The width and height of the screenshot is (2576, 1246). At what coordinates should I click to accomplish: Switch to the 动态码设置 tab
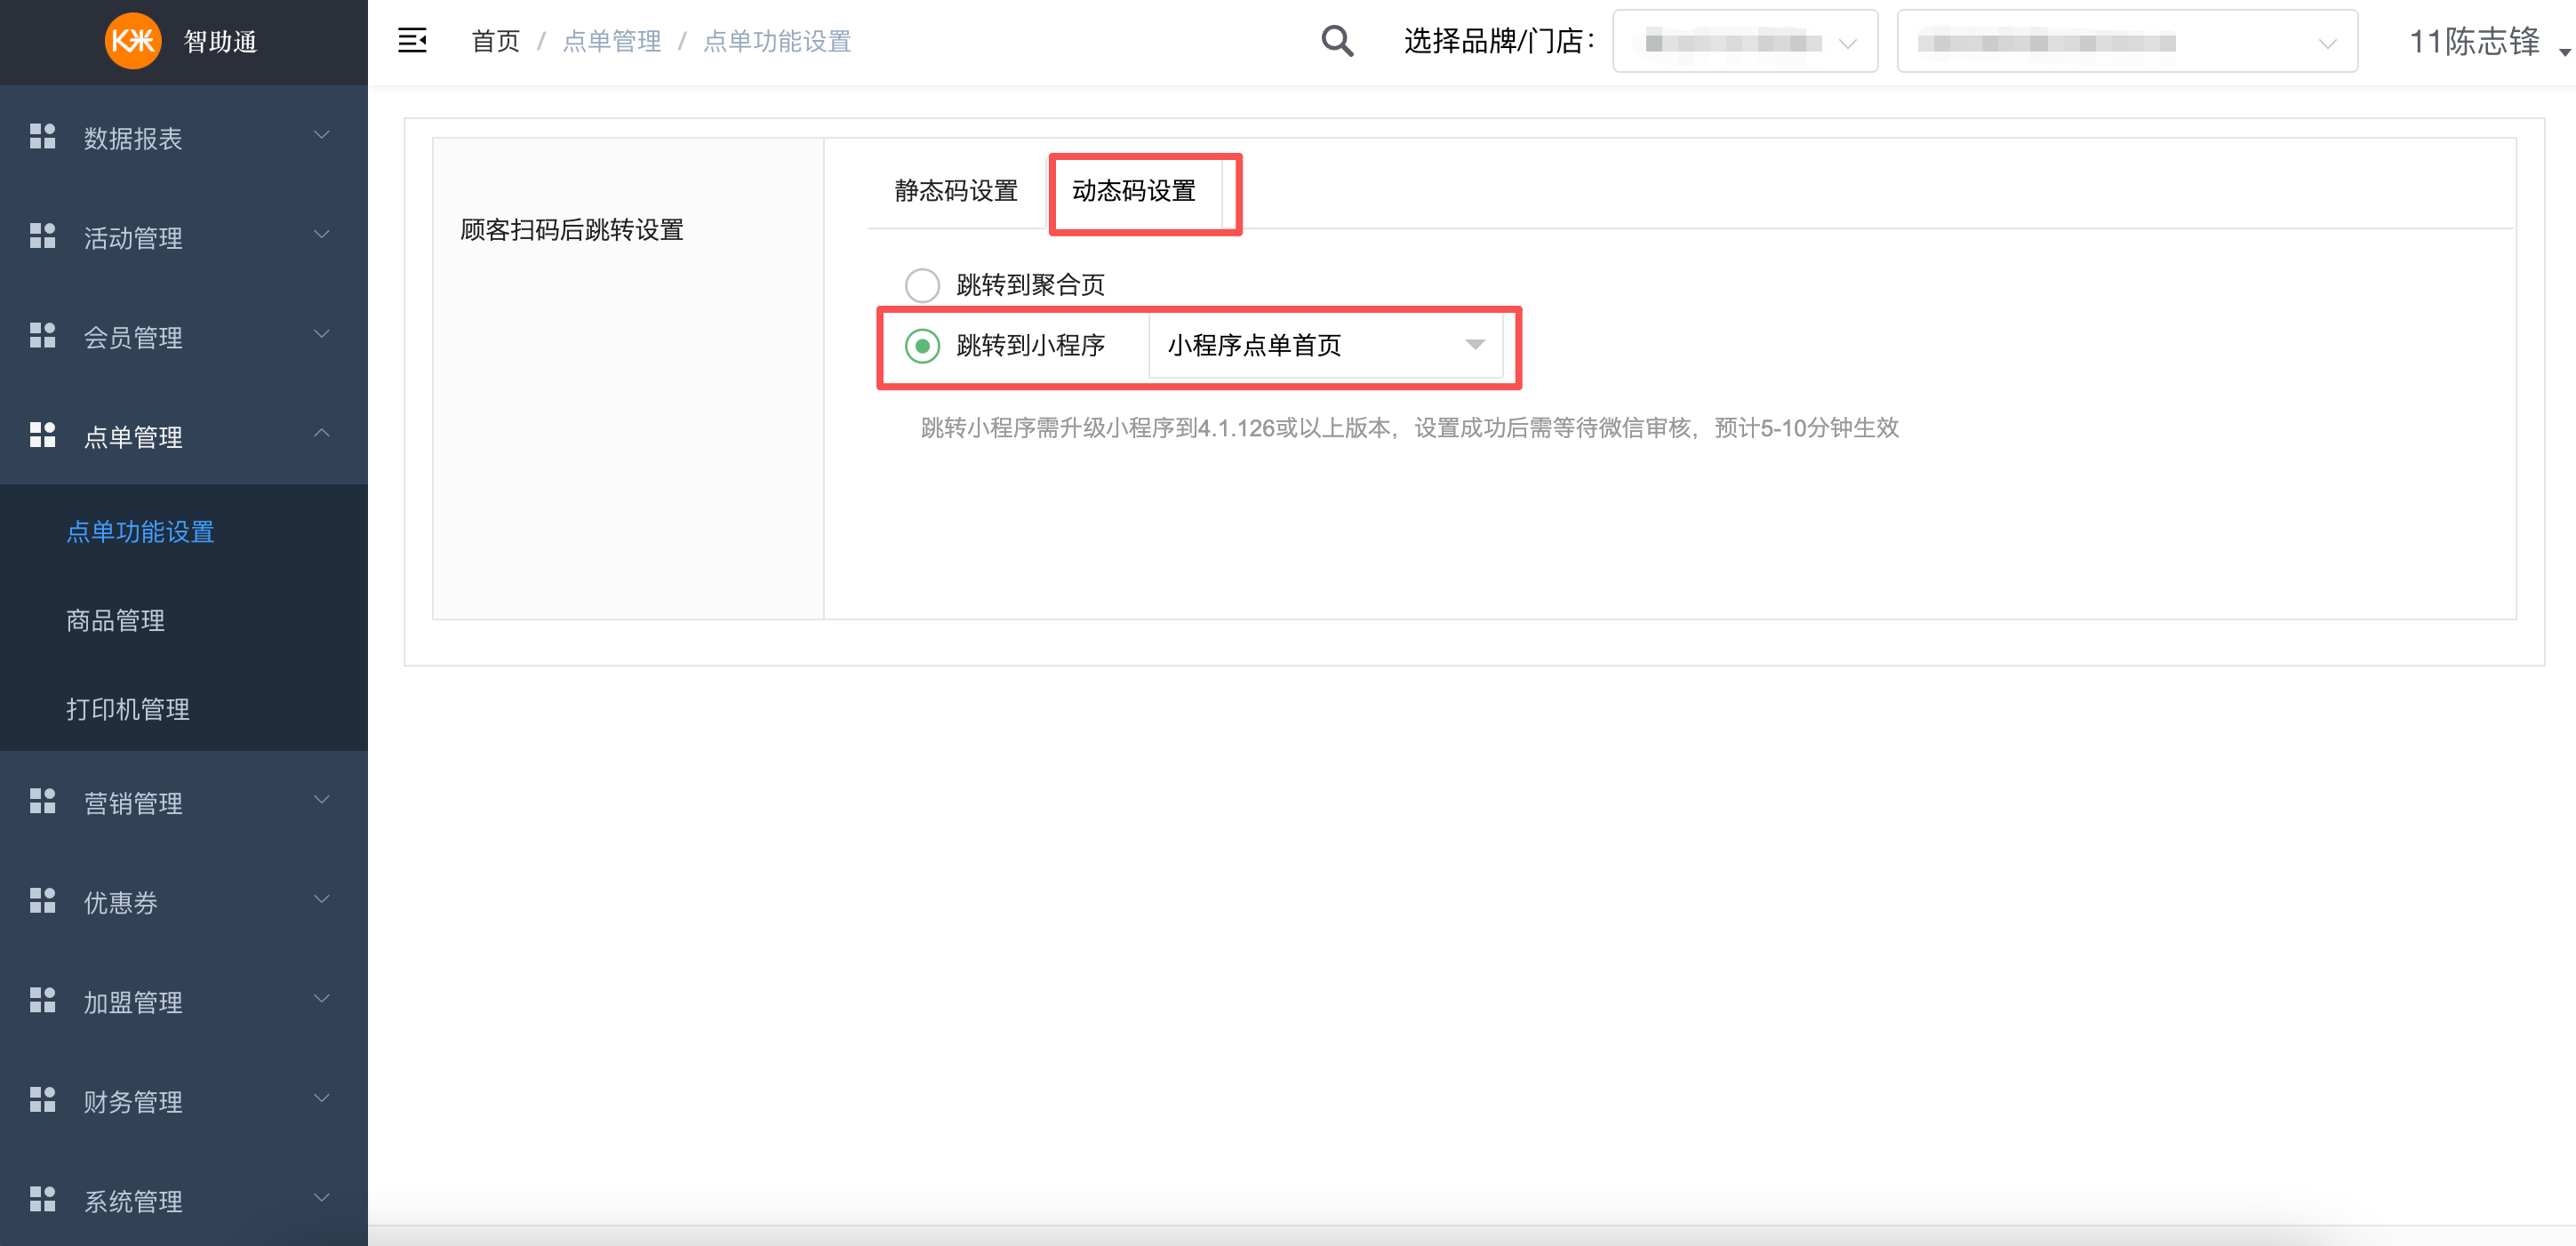coord(1134,191)
